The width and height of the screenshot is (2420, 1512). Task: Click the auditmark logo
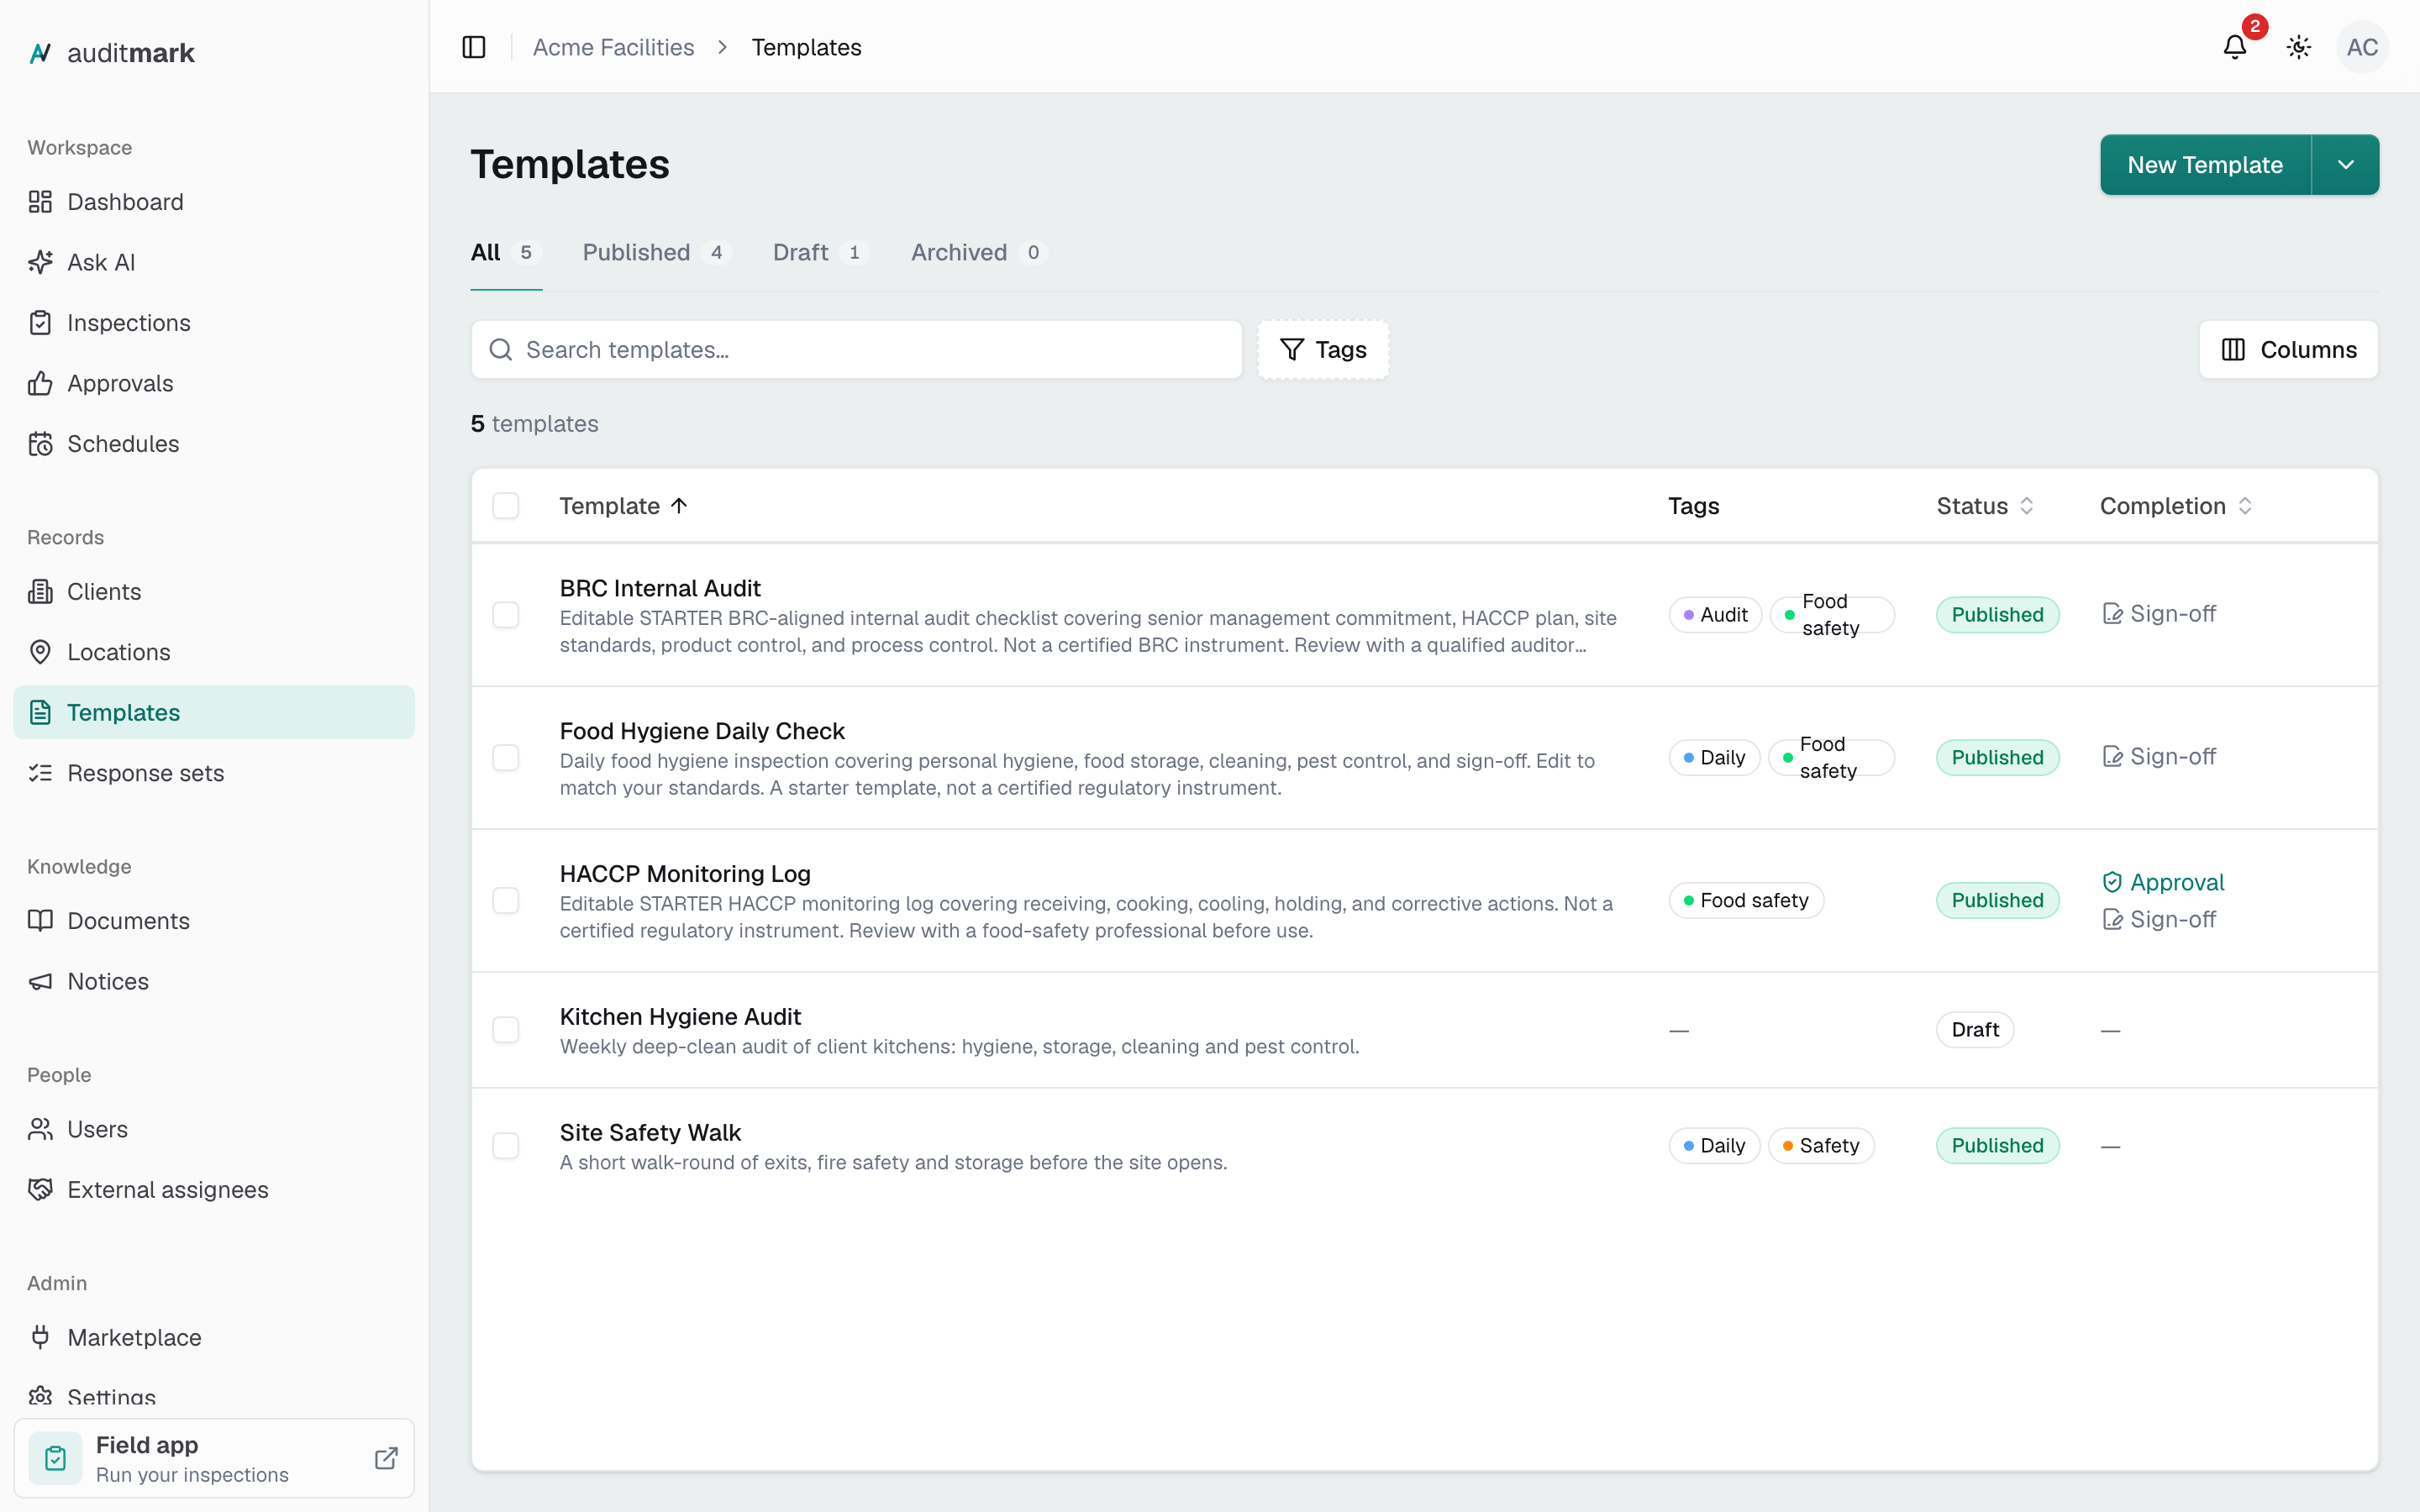[111, 53]
